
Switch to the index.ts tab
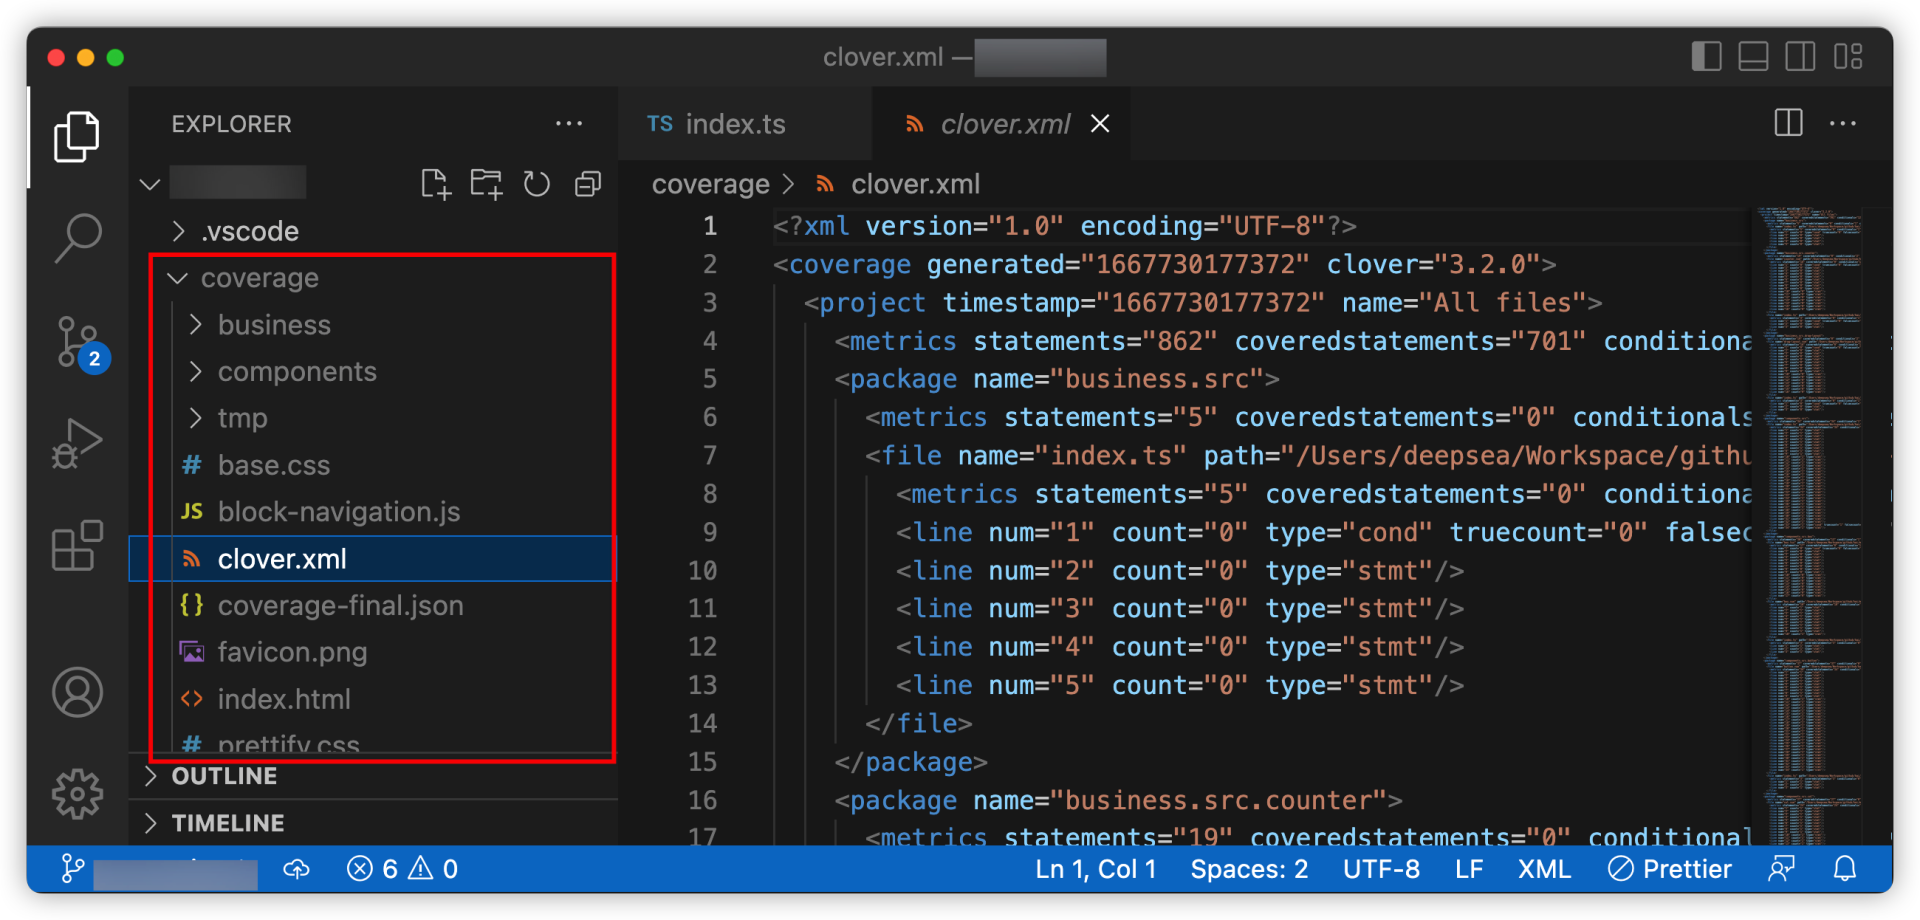(x=734, y=124)
